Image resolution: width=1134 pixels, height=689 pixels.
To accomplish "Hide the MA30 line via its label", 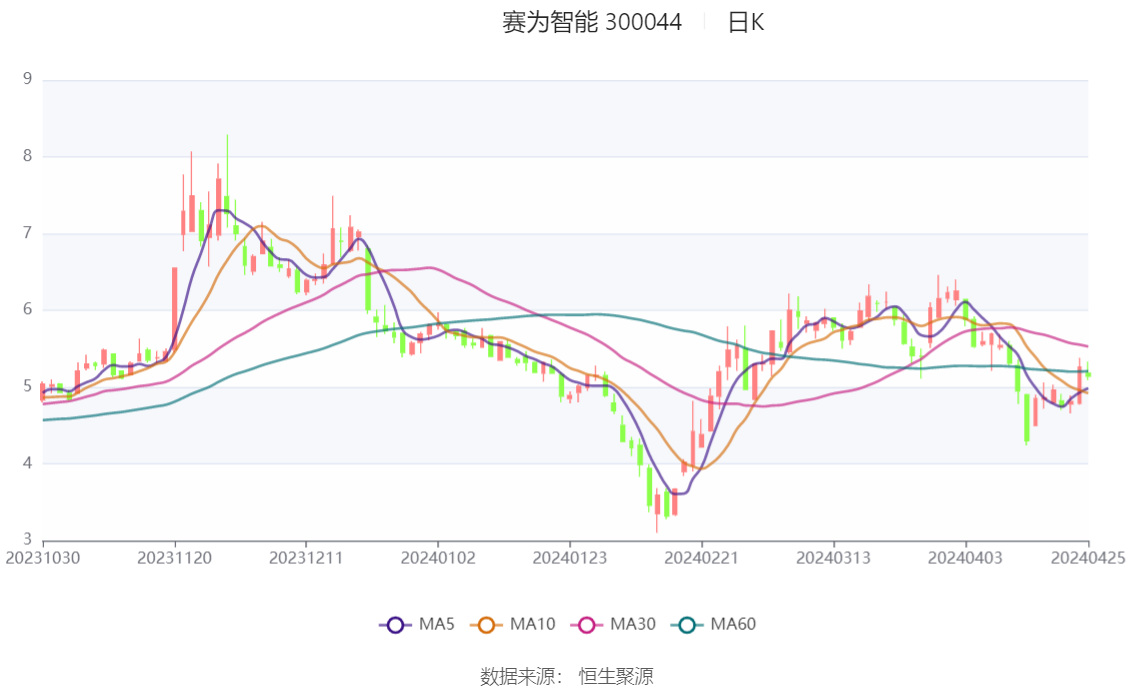I will click(x=633, y=624).
